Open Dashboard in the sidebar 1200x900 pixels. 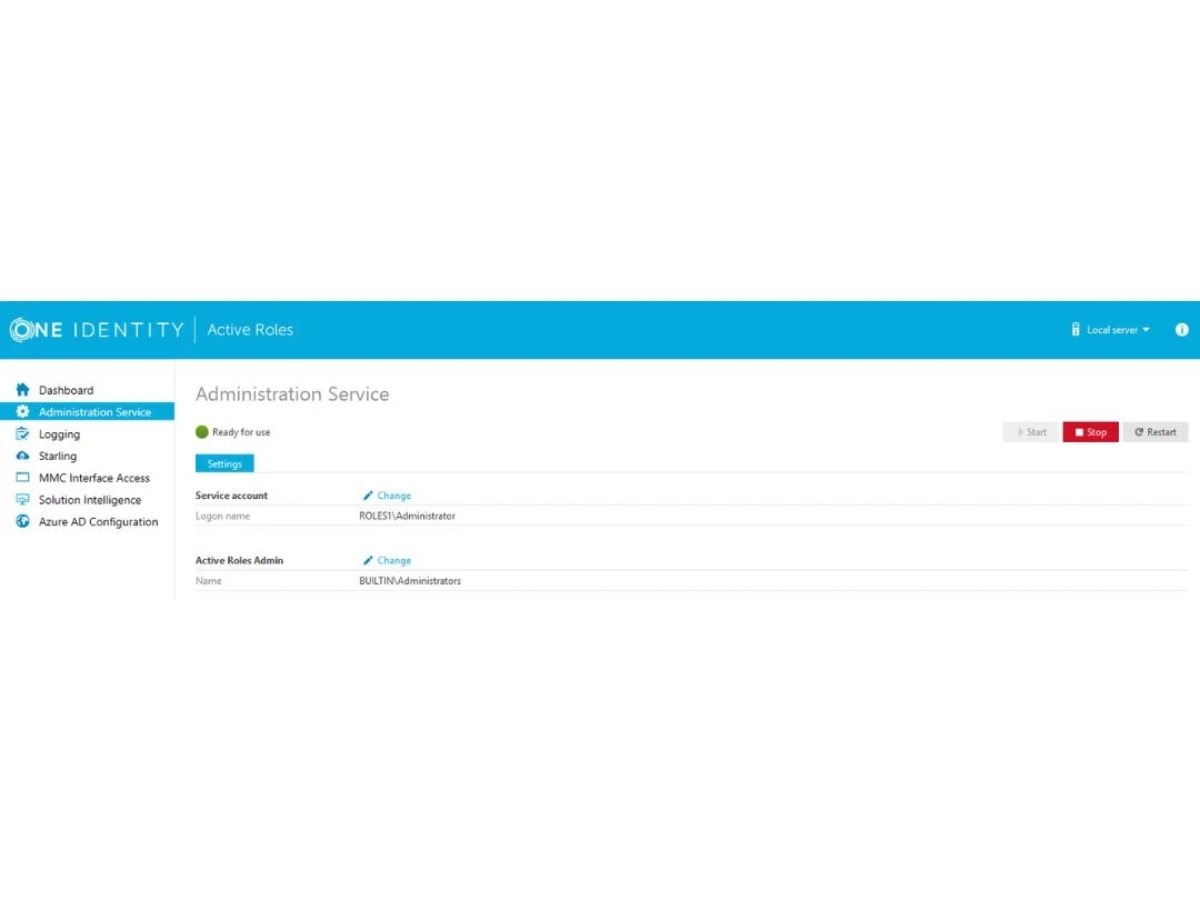click(x=66, y=390)
